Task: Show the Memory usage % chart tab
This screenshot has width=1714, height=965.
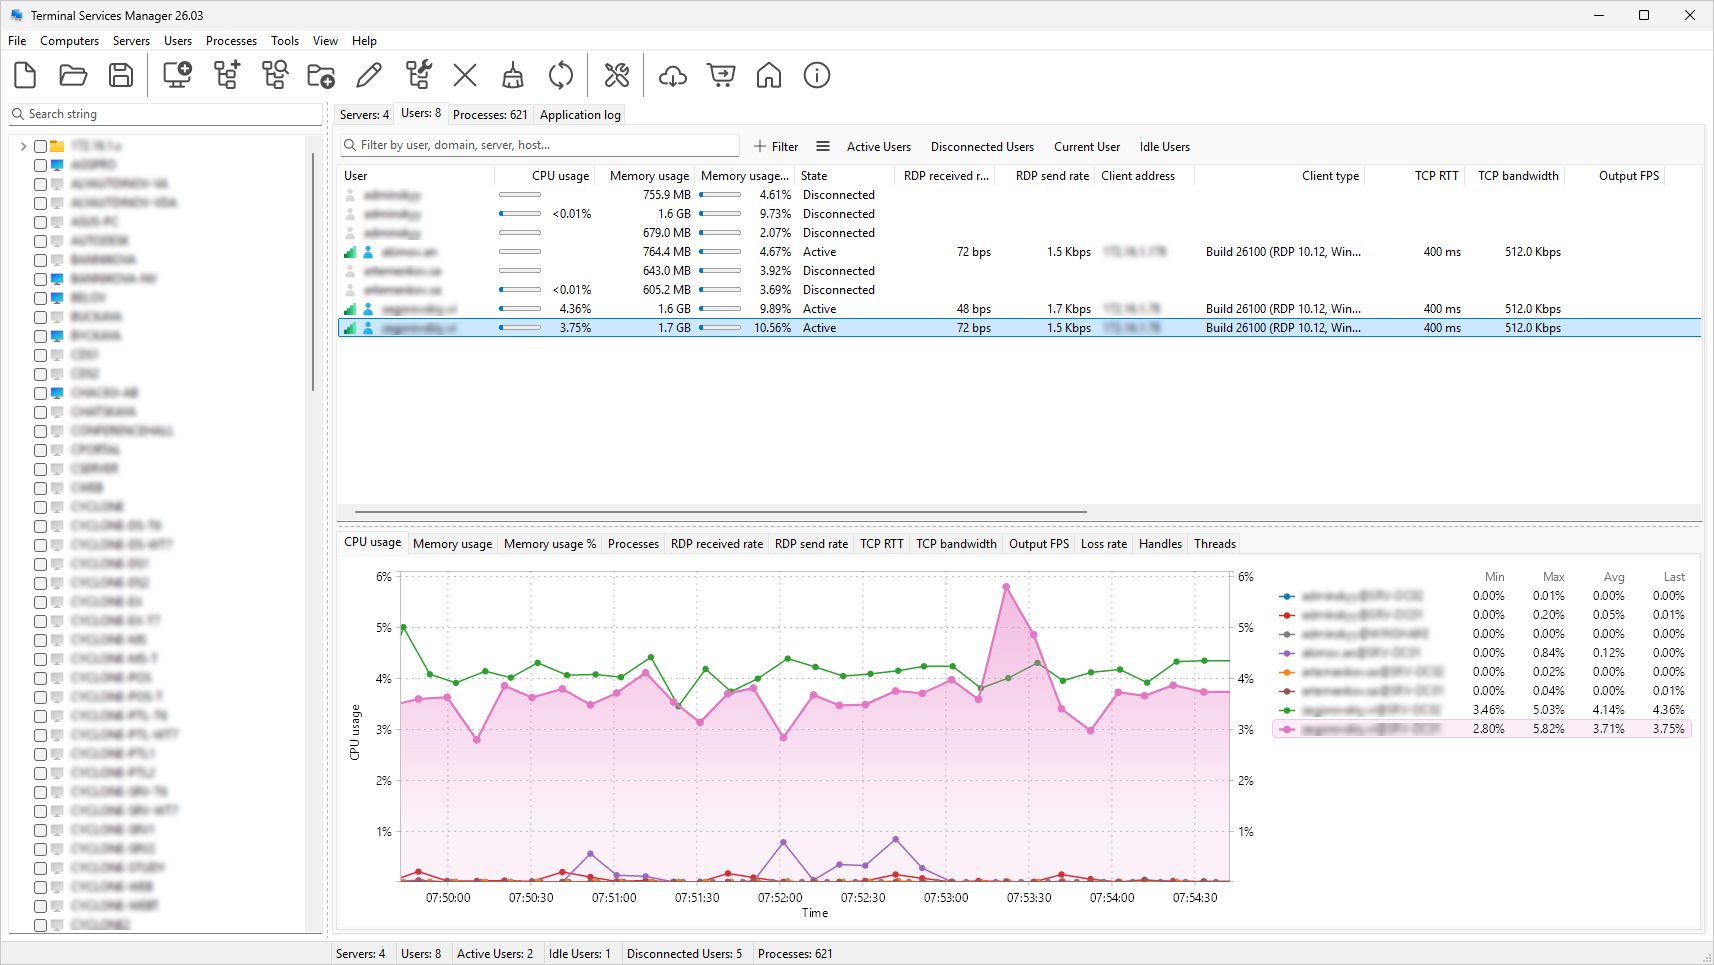Action: click(549, 544)
